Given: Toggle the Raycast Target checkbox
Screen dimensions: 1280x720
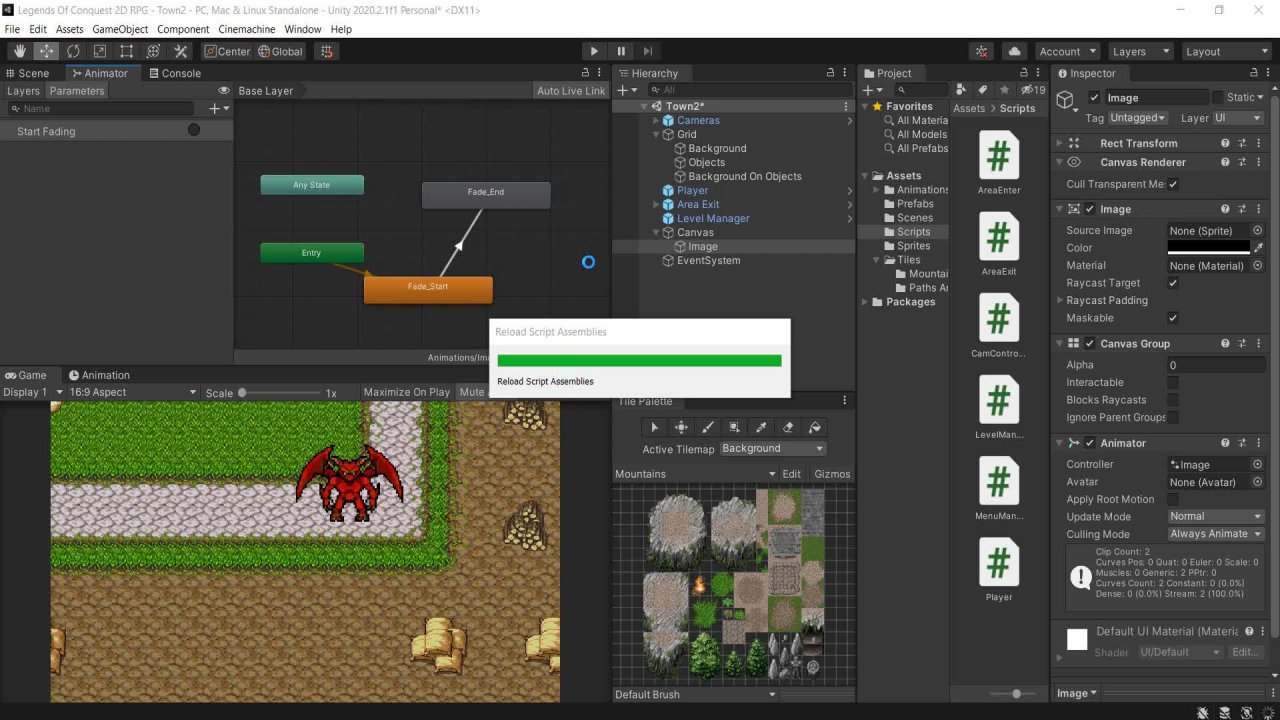Looking at the screenshot, I should tap(1173, 283).
